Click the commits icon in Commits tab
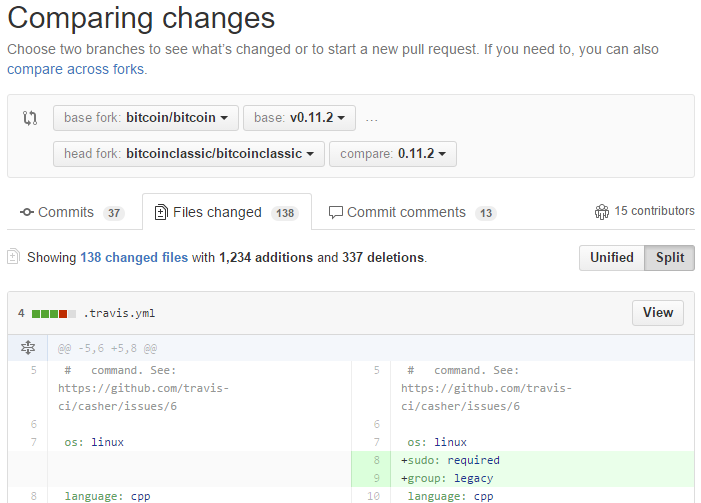 click(27, 212)
